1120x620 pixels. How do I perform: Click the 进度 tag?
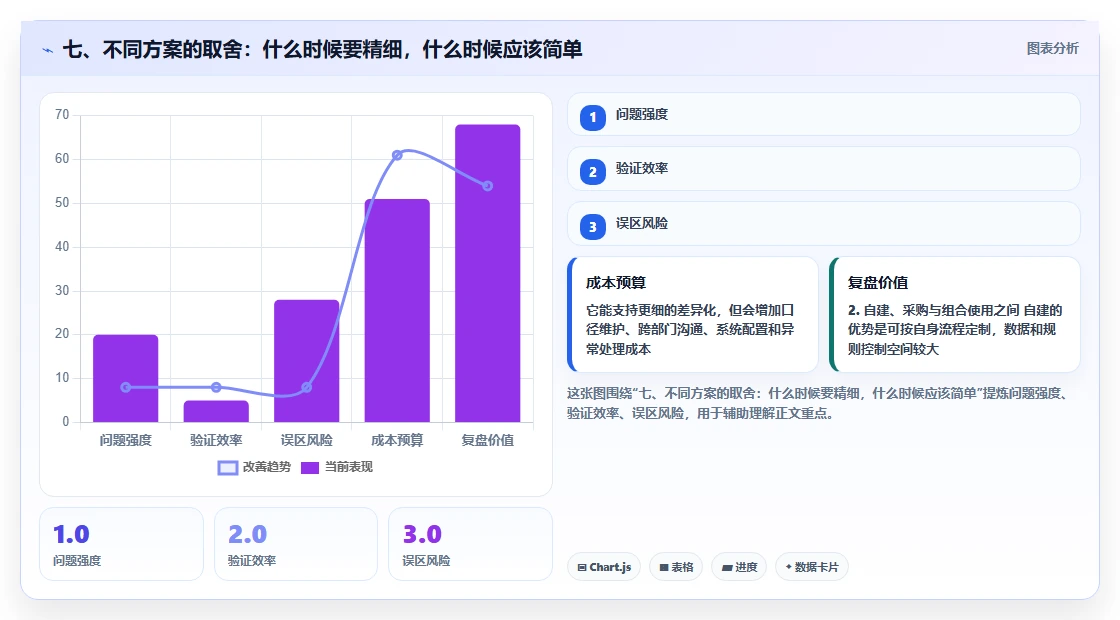[x=739, y=567]
